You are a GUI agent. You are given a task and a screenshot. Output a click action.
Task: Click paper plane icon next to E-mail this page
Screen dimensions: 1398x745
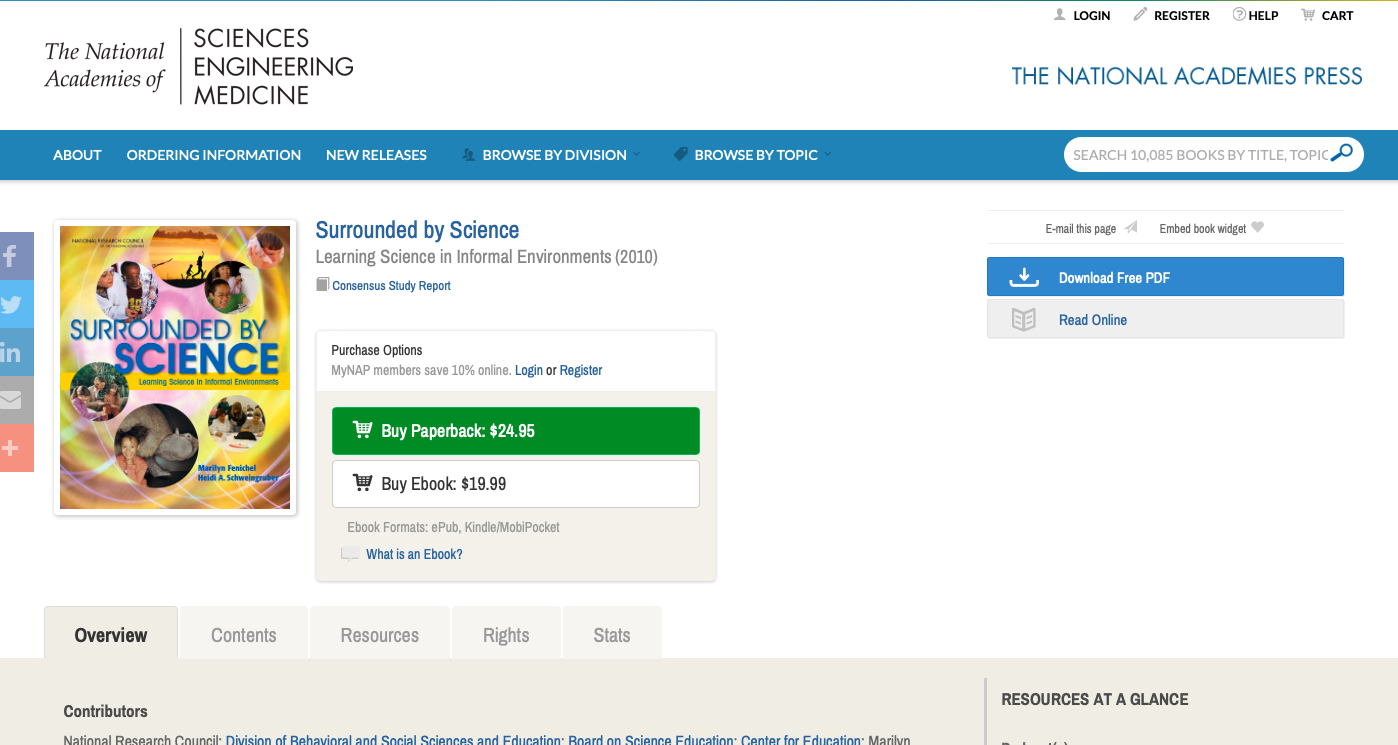tap(1131, 228)
